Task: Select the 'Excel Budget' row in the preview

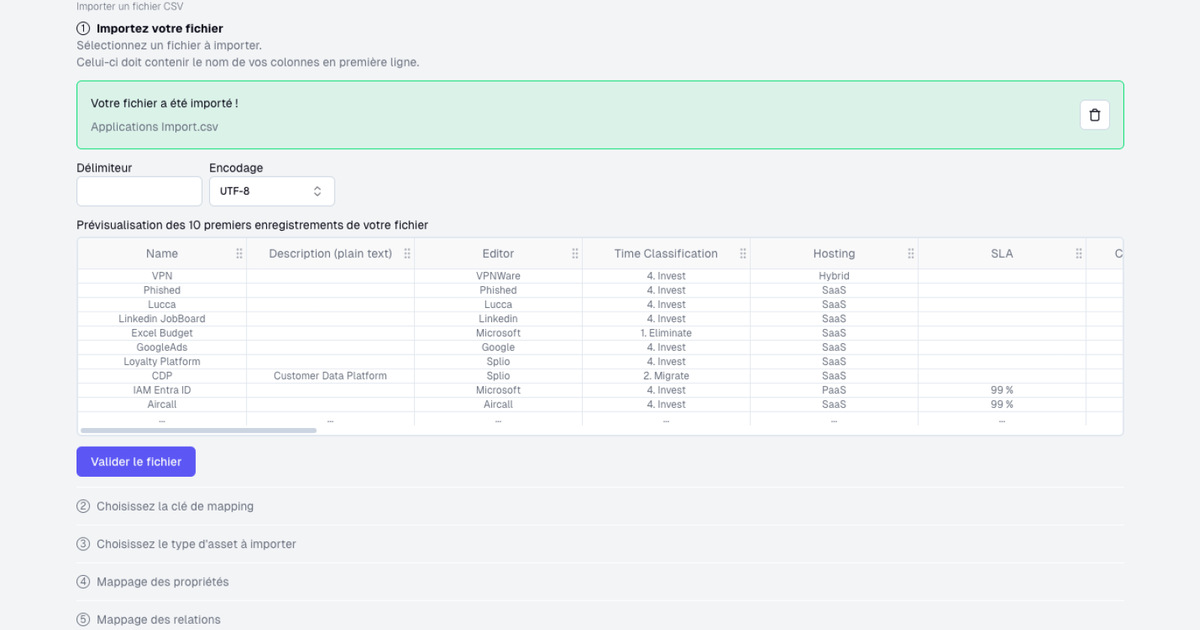Action: pyautogui.click(x=162, y=333)
